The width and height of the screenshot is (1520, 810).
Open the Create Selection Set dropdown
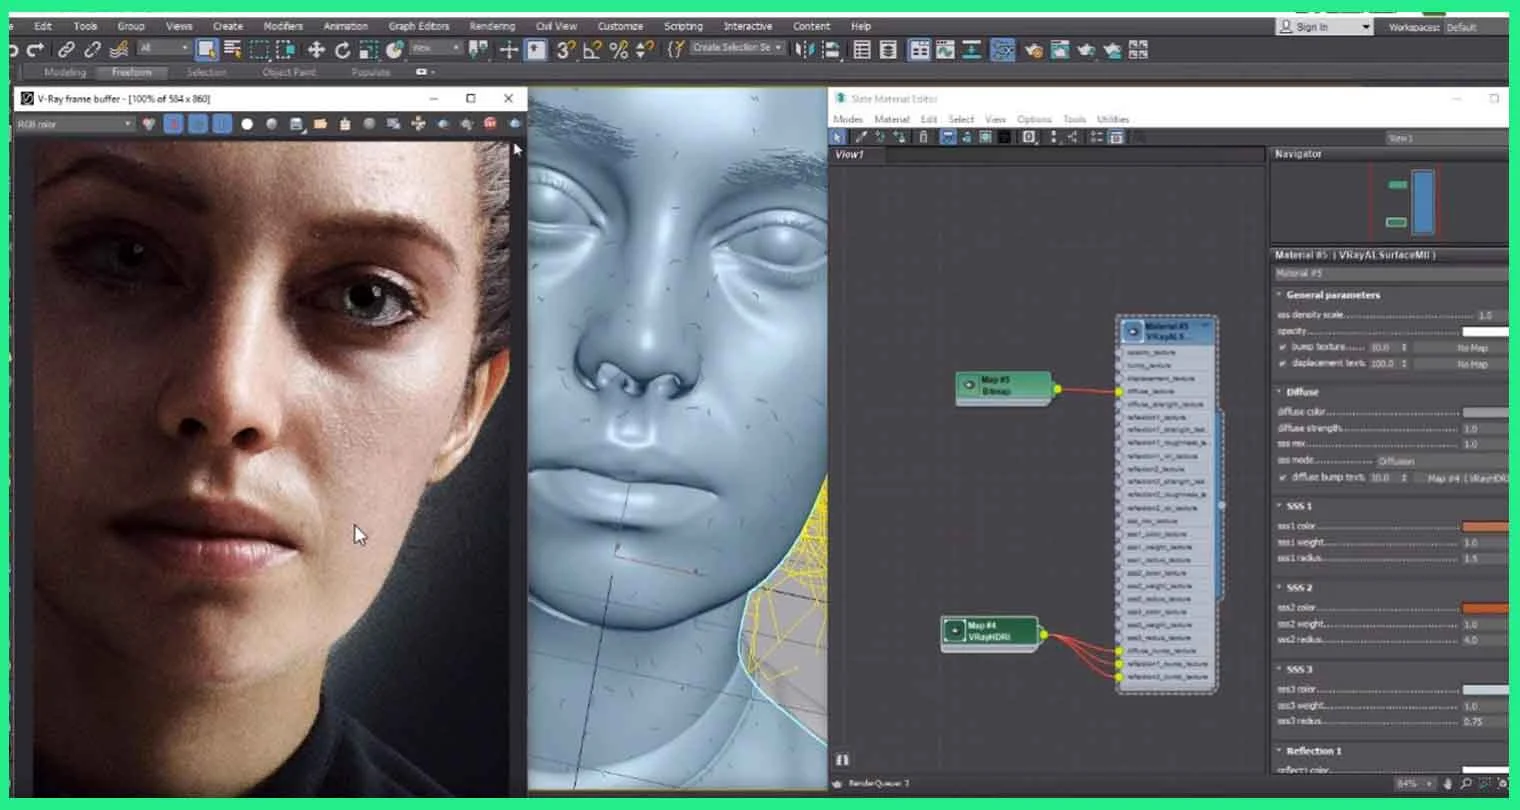click(x=738, y=48)
